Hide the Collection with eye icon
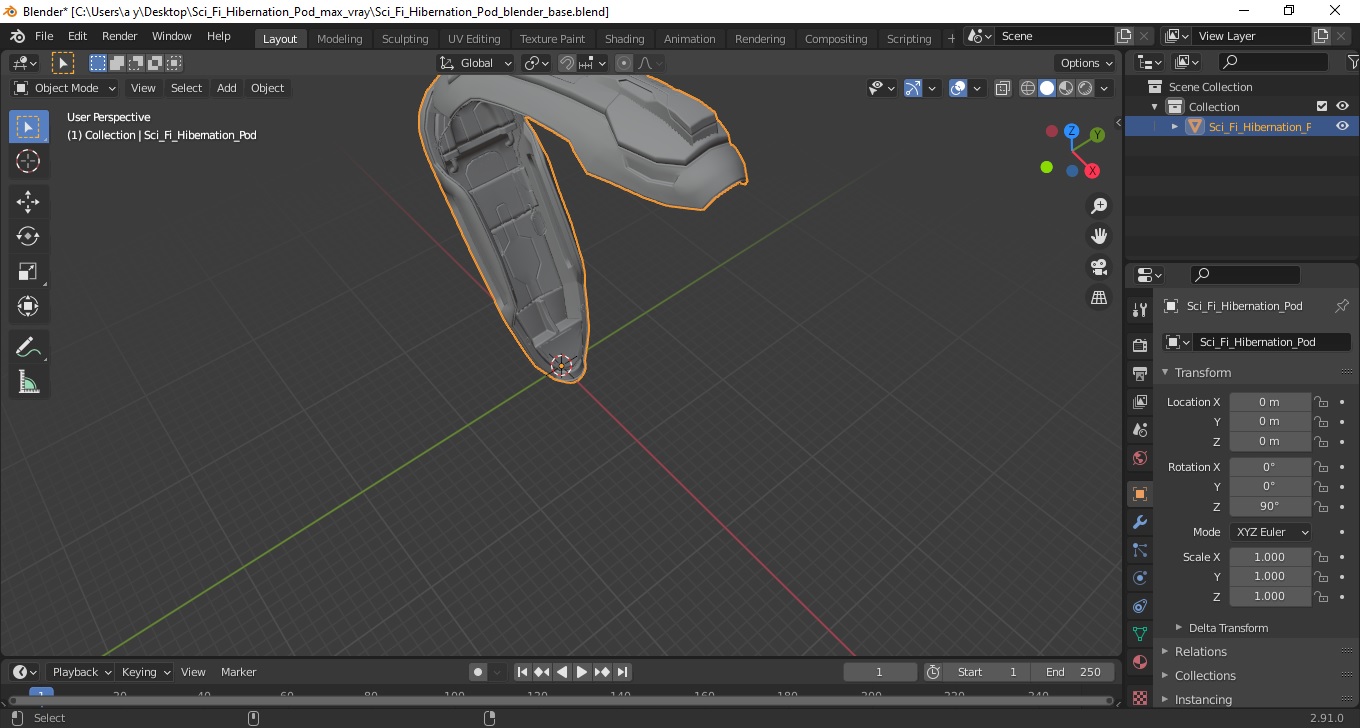 pyautogui.click(x=1342, y=106)
